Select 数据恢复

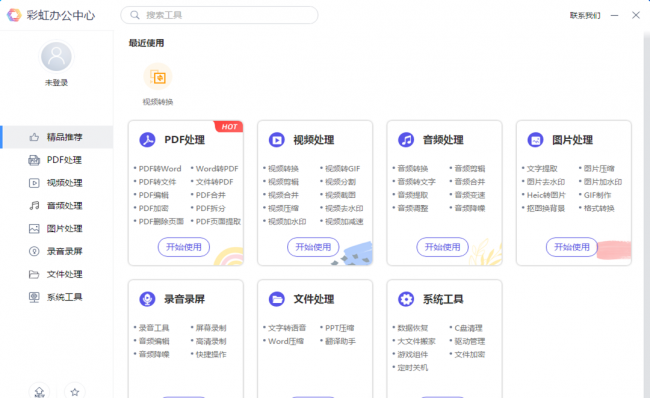click(x=412, y=328)
